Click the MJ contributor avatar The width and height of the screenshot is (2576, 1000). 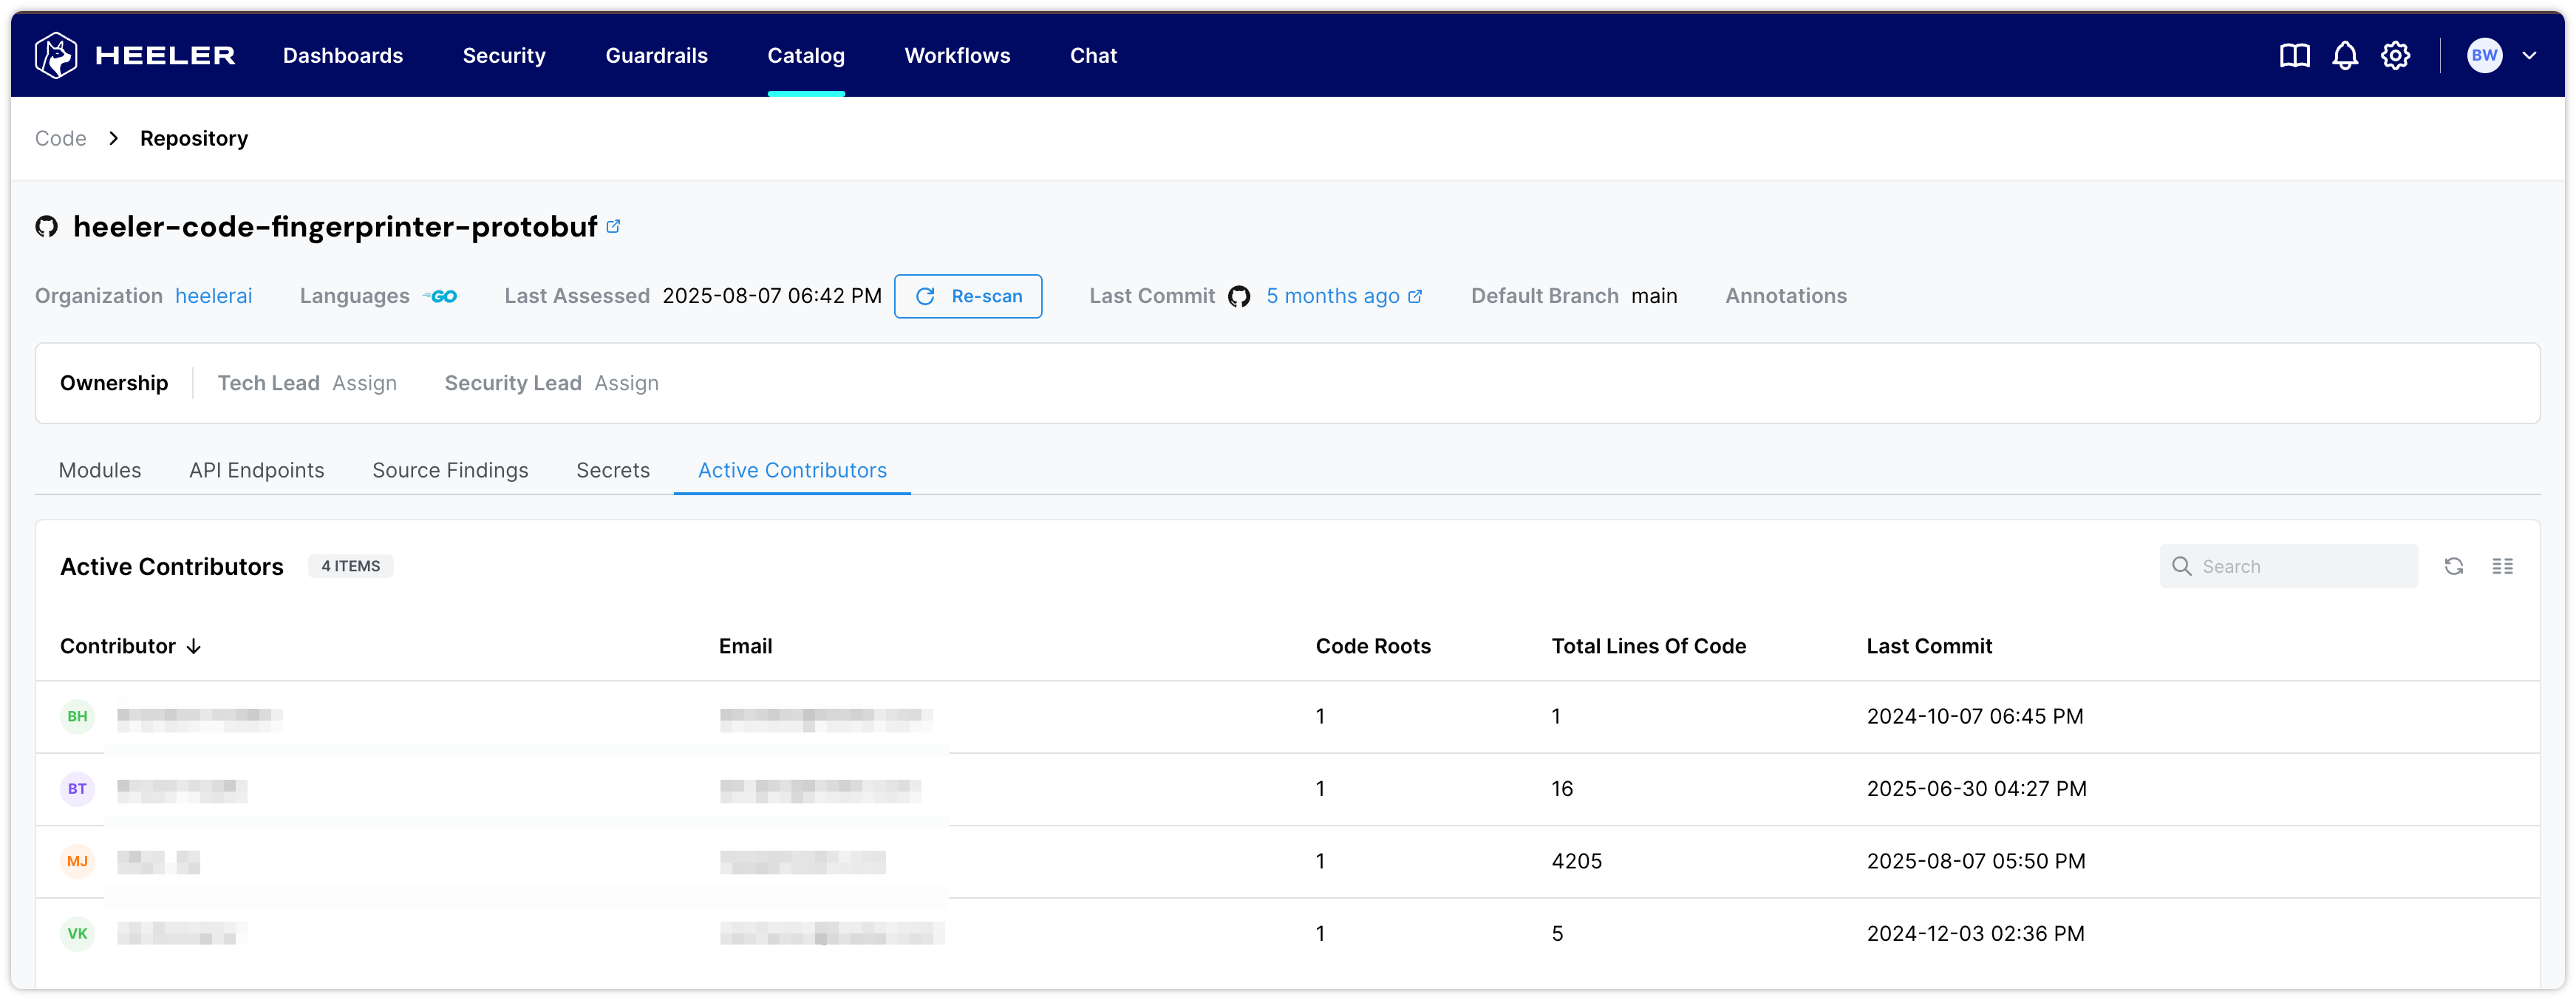77,861
